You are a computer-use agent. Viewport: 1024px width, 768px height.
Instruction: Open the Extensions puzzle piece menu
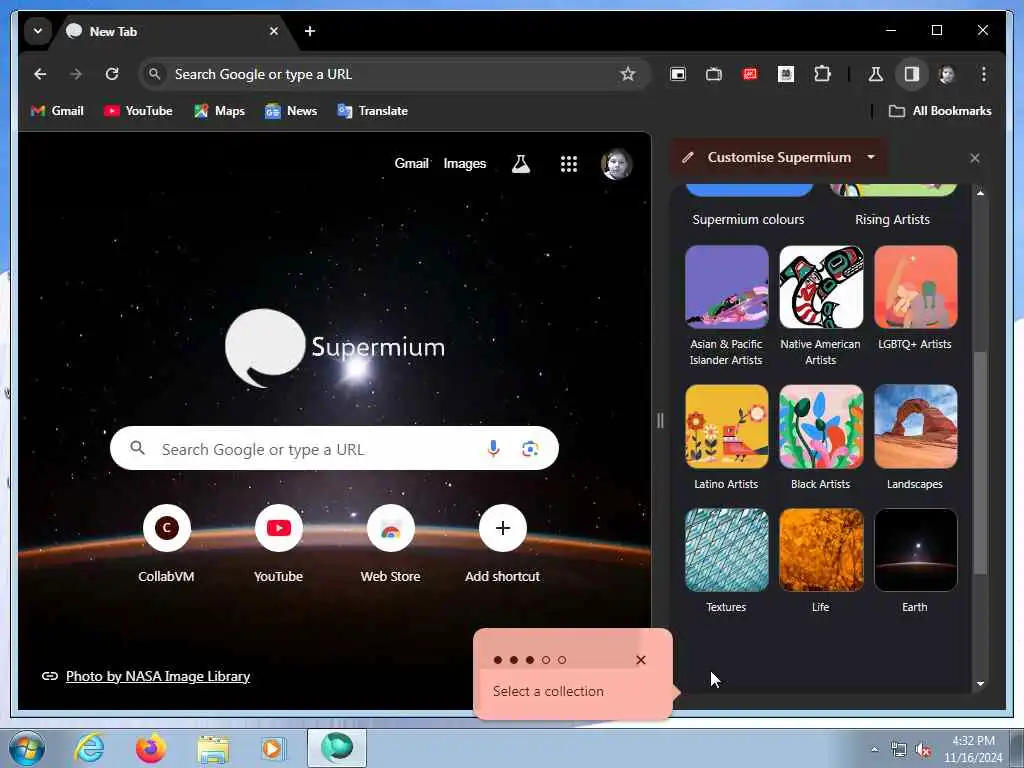pyautogui.click(x=822, y=74)
